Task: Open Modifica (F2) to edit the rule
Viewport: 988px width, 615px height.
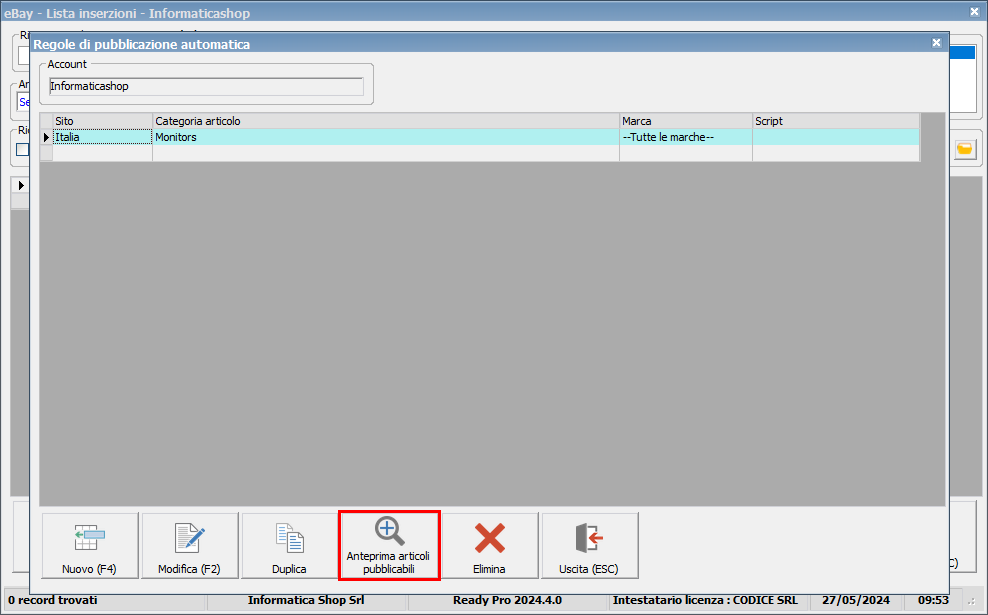Action: (x=190, y=546)
